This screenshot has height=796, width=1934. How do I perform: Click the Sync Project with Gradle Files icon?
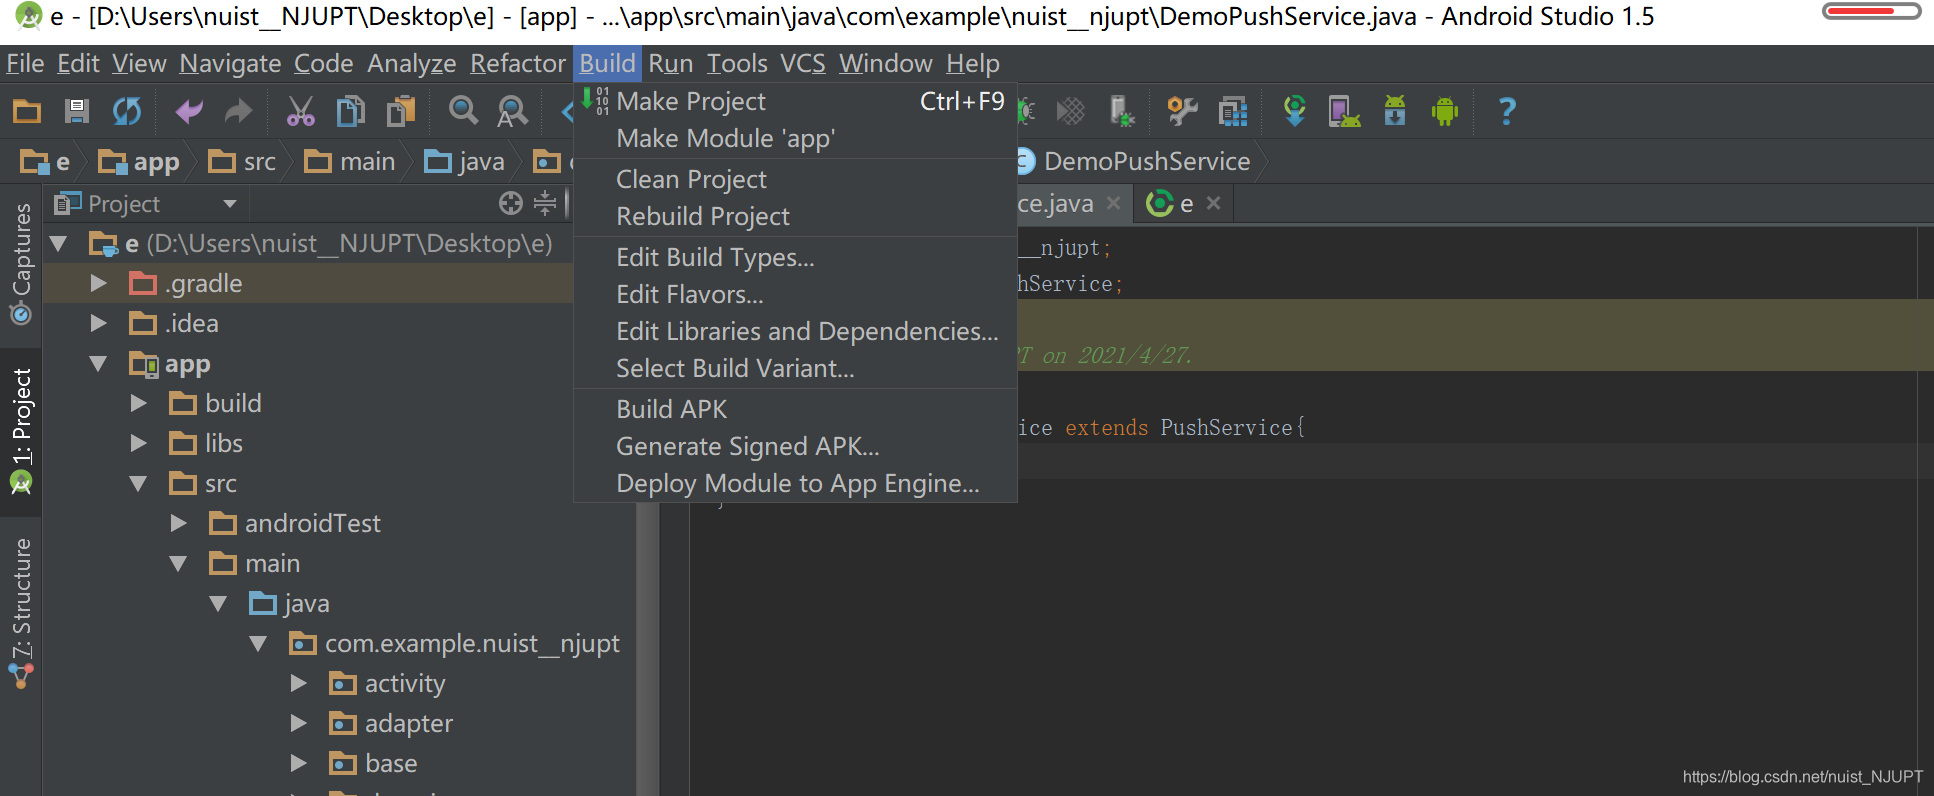pyautogui.click(x=1294, y=111)
